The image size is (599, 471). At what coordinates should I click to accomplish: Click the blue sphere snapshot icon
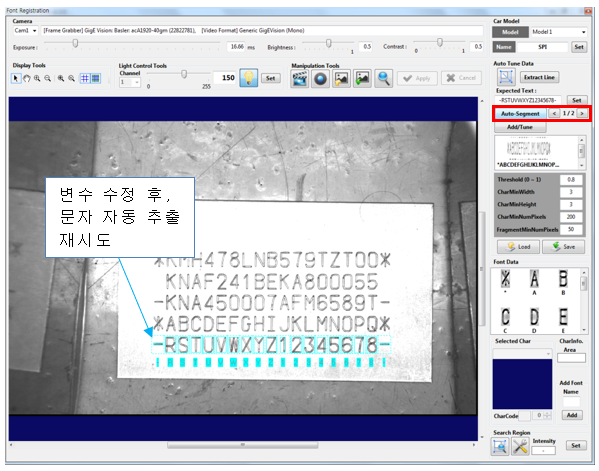320,79
